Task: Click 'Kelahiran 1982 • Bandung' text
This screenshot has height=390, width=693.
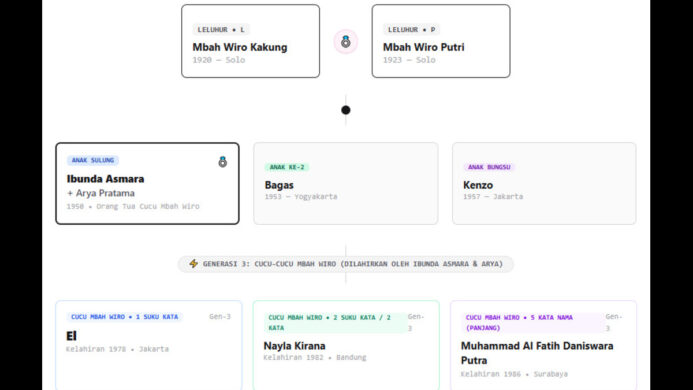Action: 315,357
